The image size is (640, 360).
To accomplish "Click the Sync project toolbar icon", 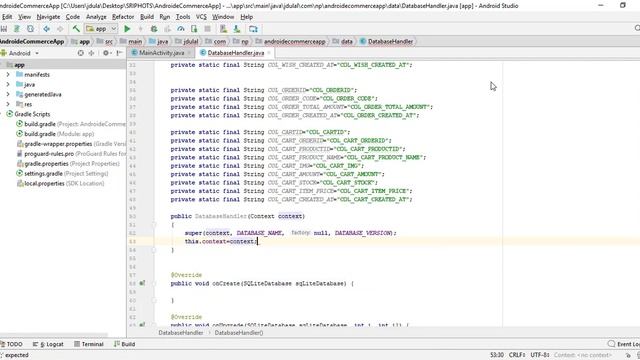I will pos(17,29).
